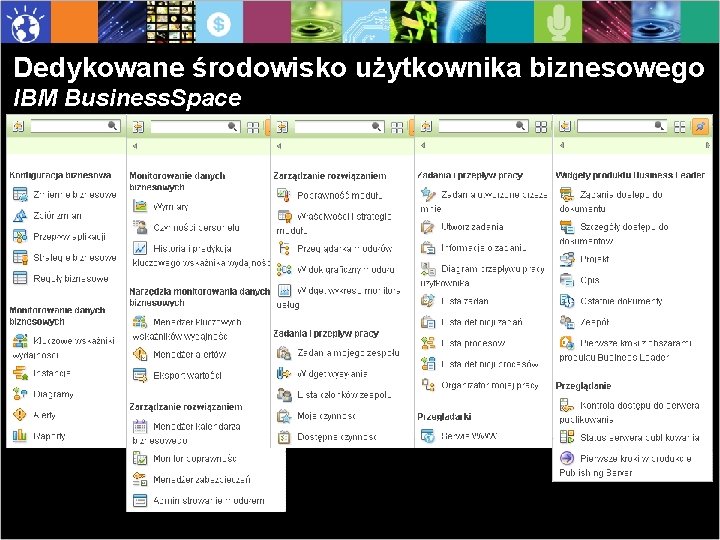Image resolution: width=720 pixels, height=540 pixels.
Task: Click Kluczowe wskaźniki wydajności widget label
Action: (x=63, y=347)
